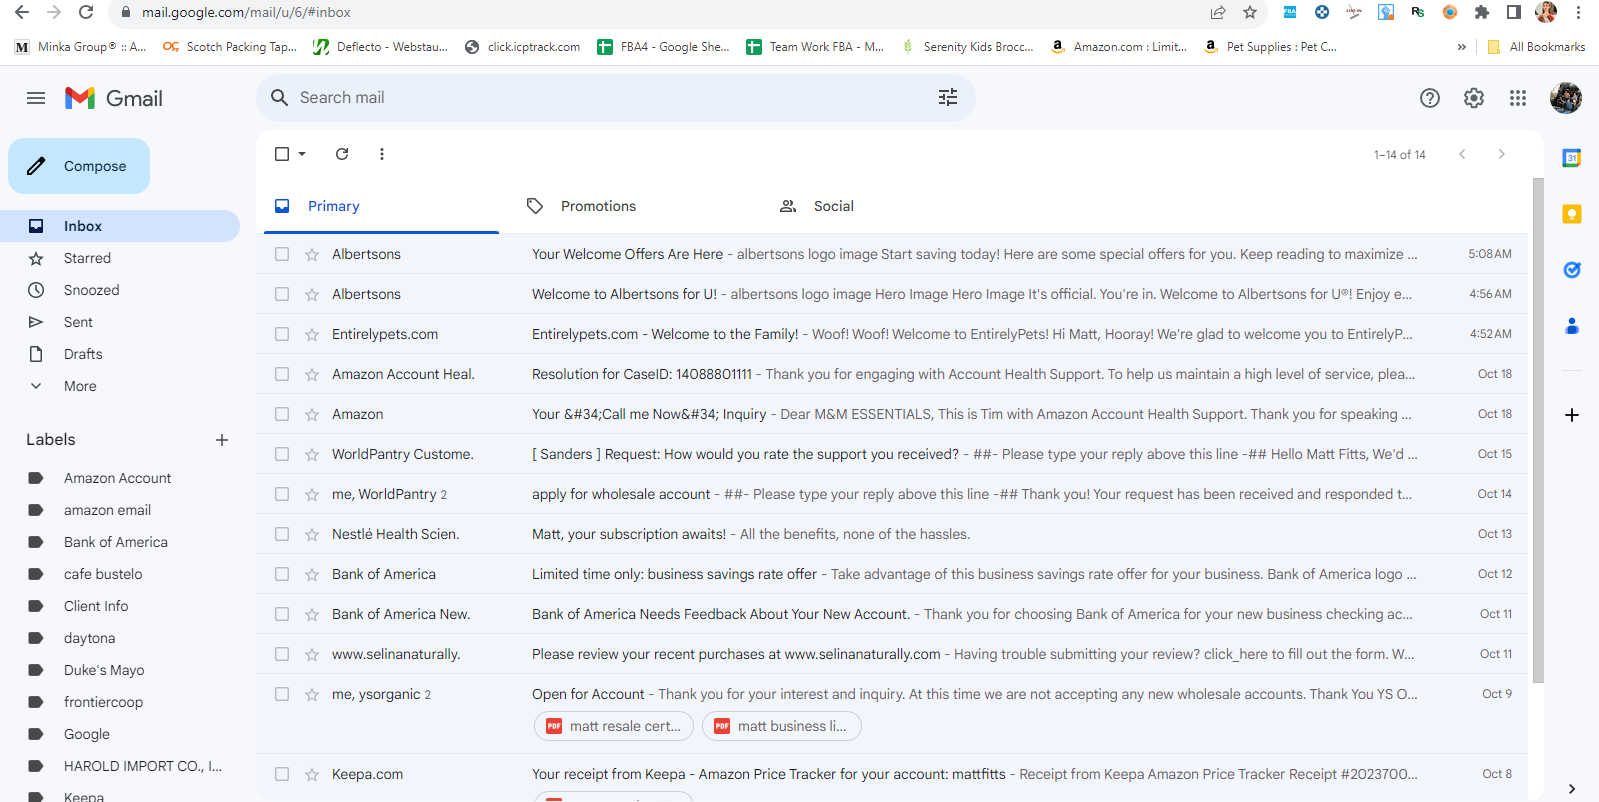Open the Gmail main menu hamburger
The height and width of the screenshot is (802, 1599).
click(36, 98)
